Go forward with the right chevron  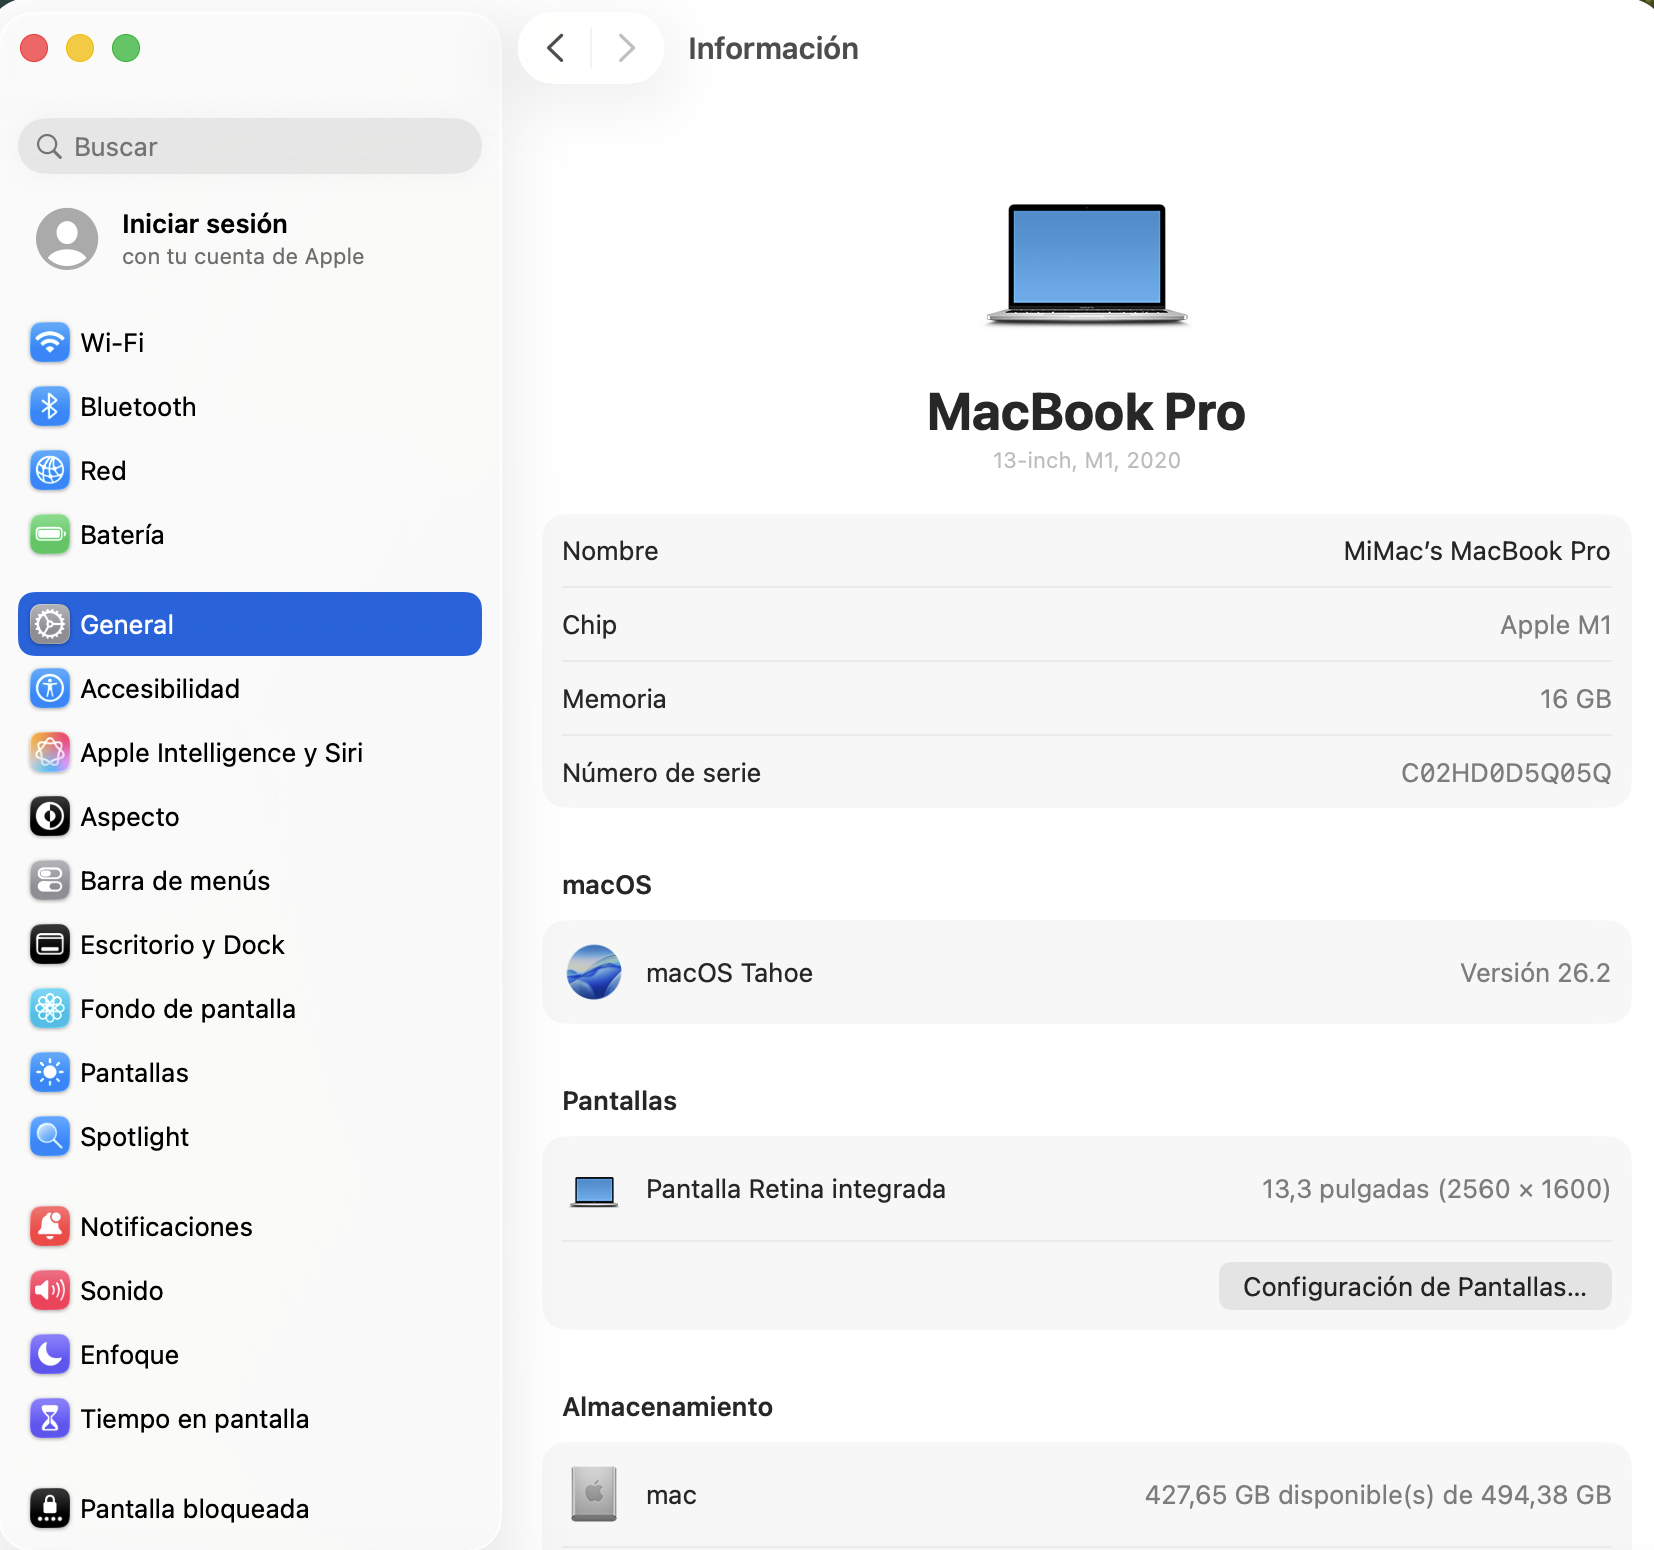click(x=627, y=48)
